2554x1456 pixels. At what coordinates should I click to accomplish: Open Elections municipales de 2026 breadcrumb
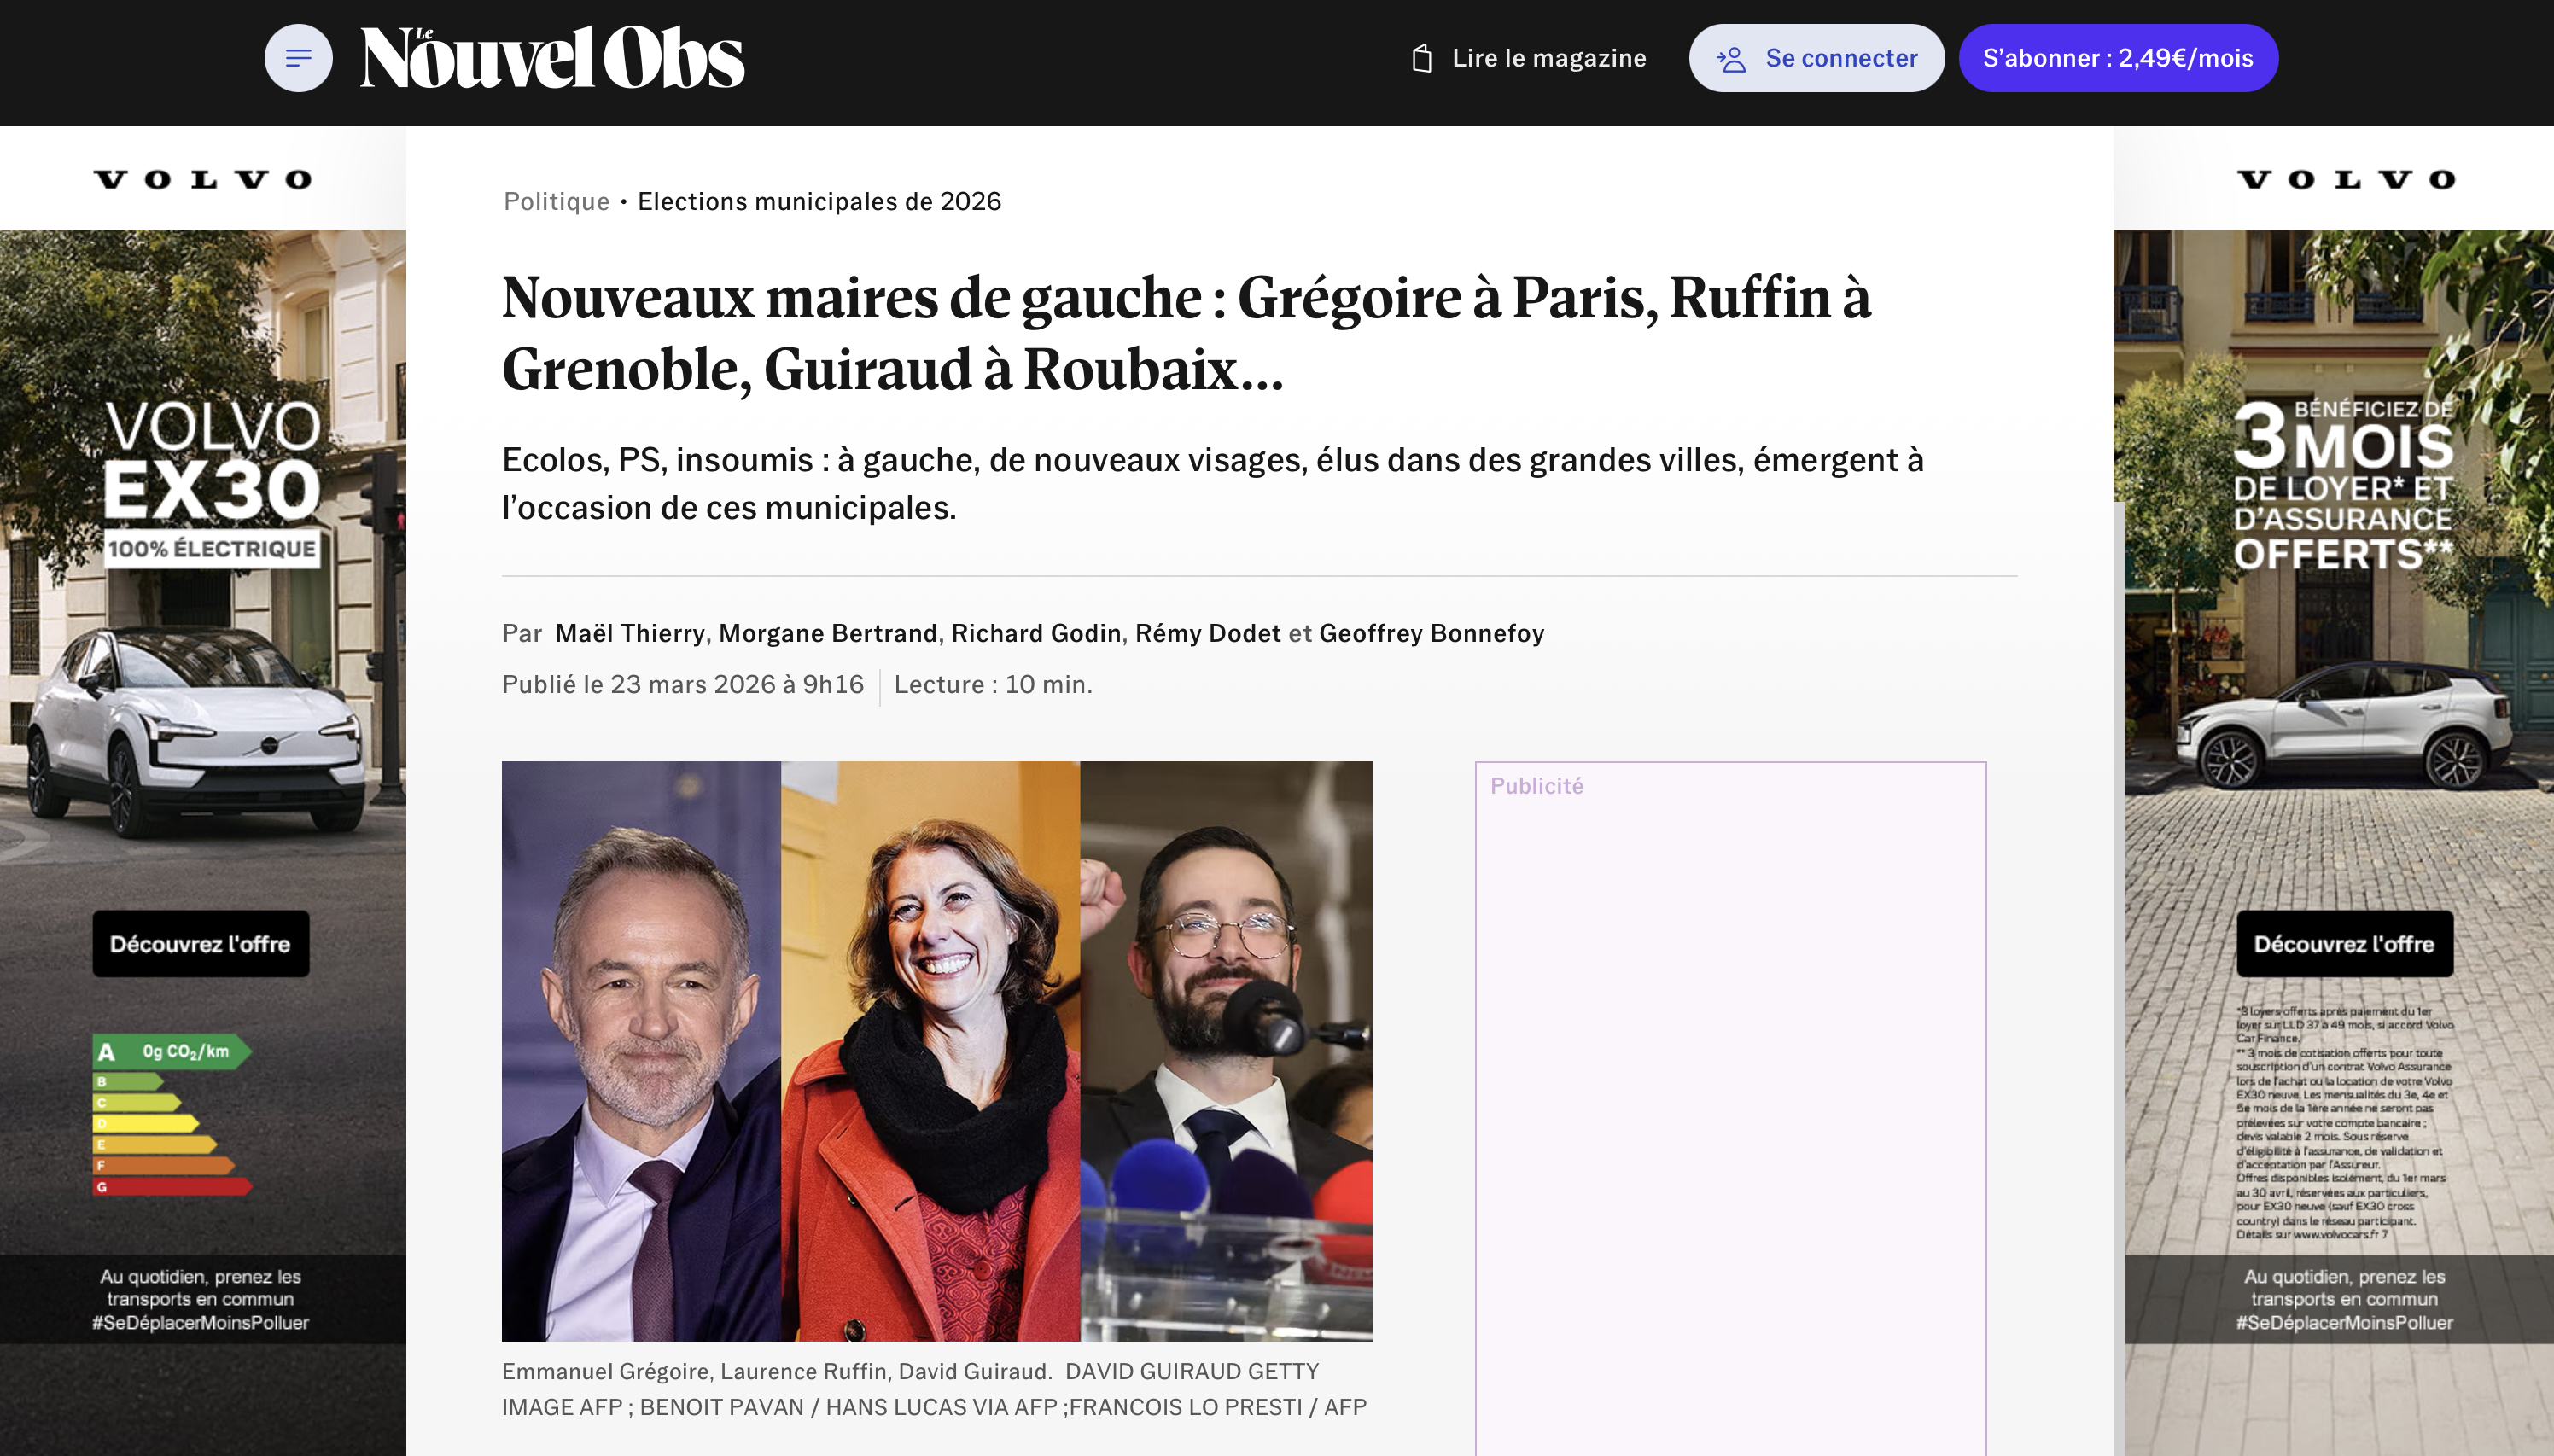pyautogui.click(x=819, y=201)
